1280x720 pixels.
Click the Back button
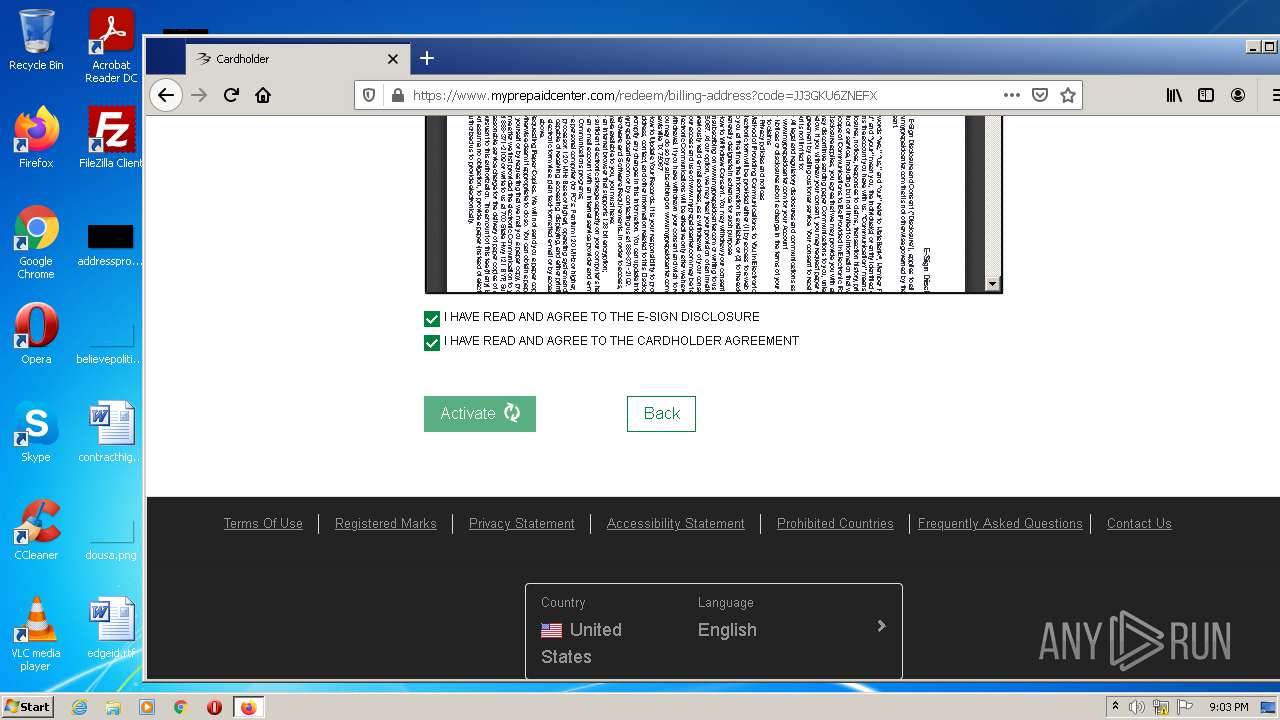point(661,414)
